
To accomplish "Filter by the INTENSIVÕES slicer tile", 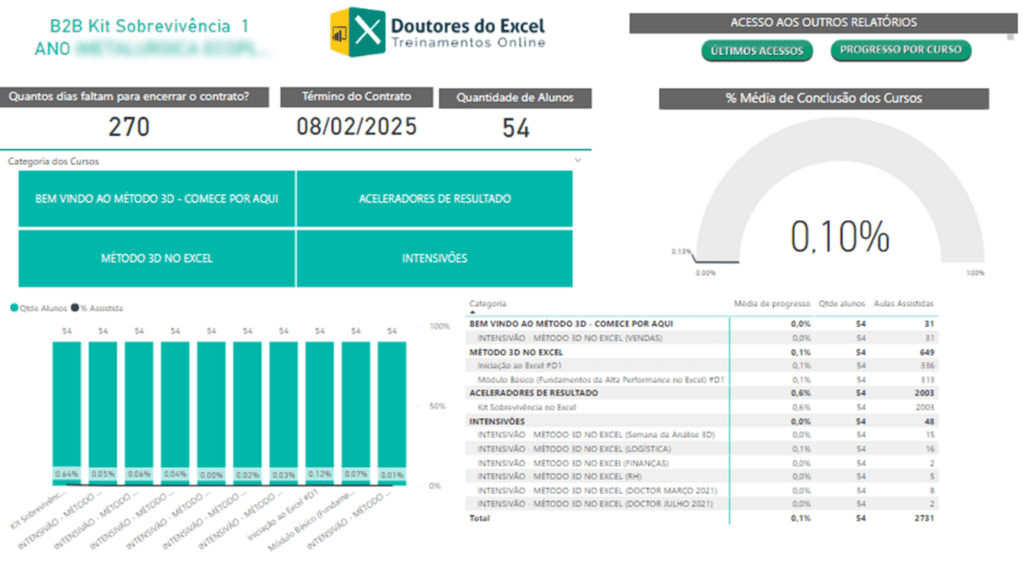I will tap(434, 258).
